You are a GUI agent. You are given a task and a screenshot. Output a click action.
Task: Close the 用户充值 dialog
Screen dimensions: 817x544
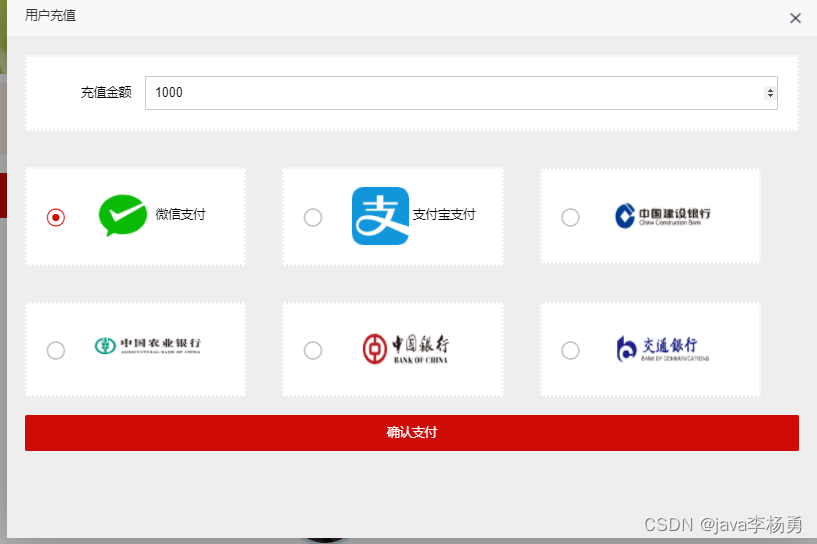(795, 18)
